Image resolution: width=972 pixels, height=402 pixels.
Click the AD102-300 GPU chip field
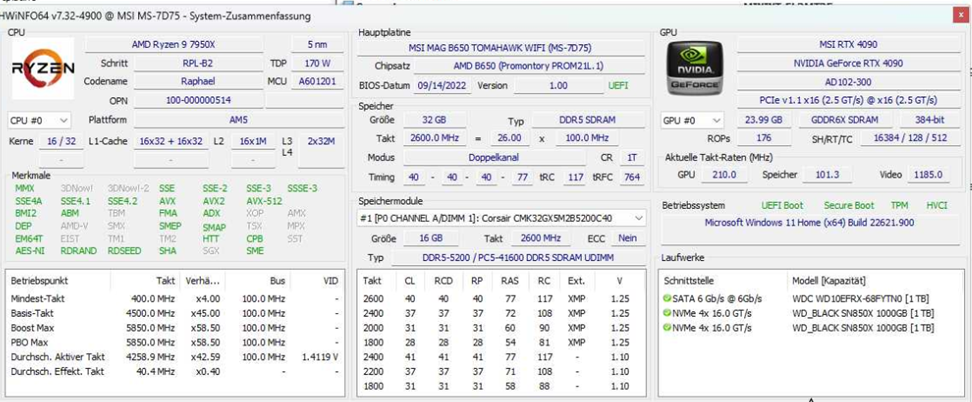tap(848, 82)
